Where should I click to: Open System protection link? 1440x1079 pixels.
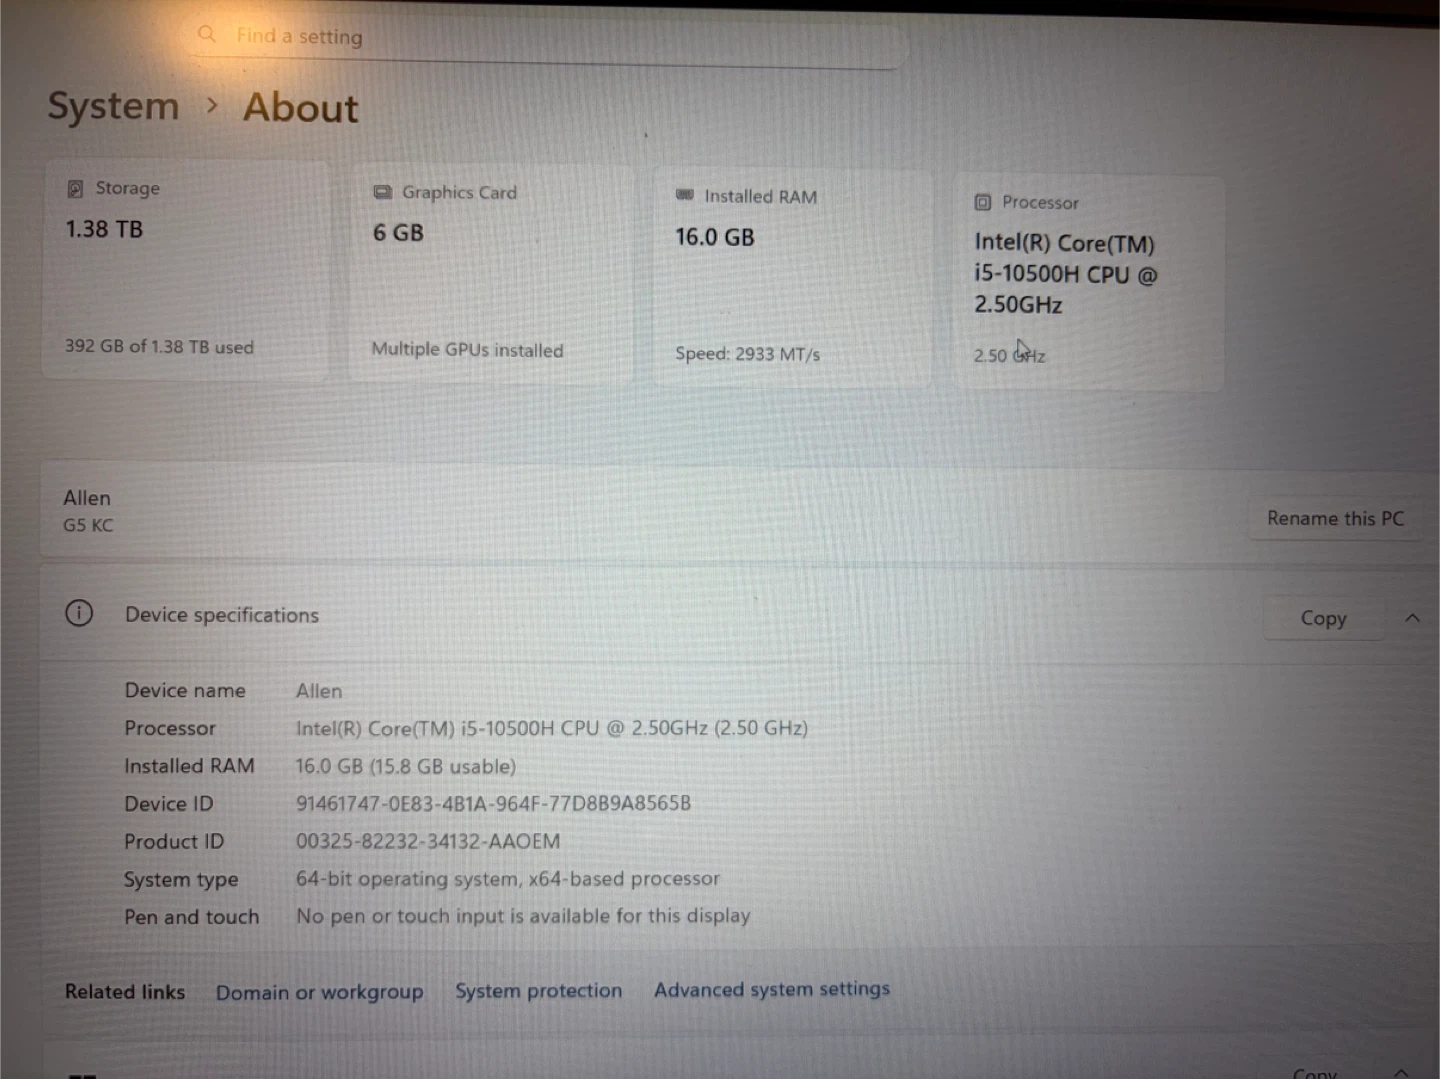[539, 991]
